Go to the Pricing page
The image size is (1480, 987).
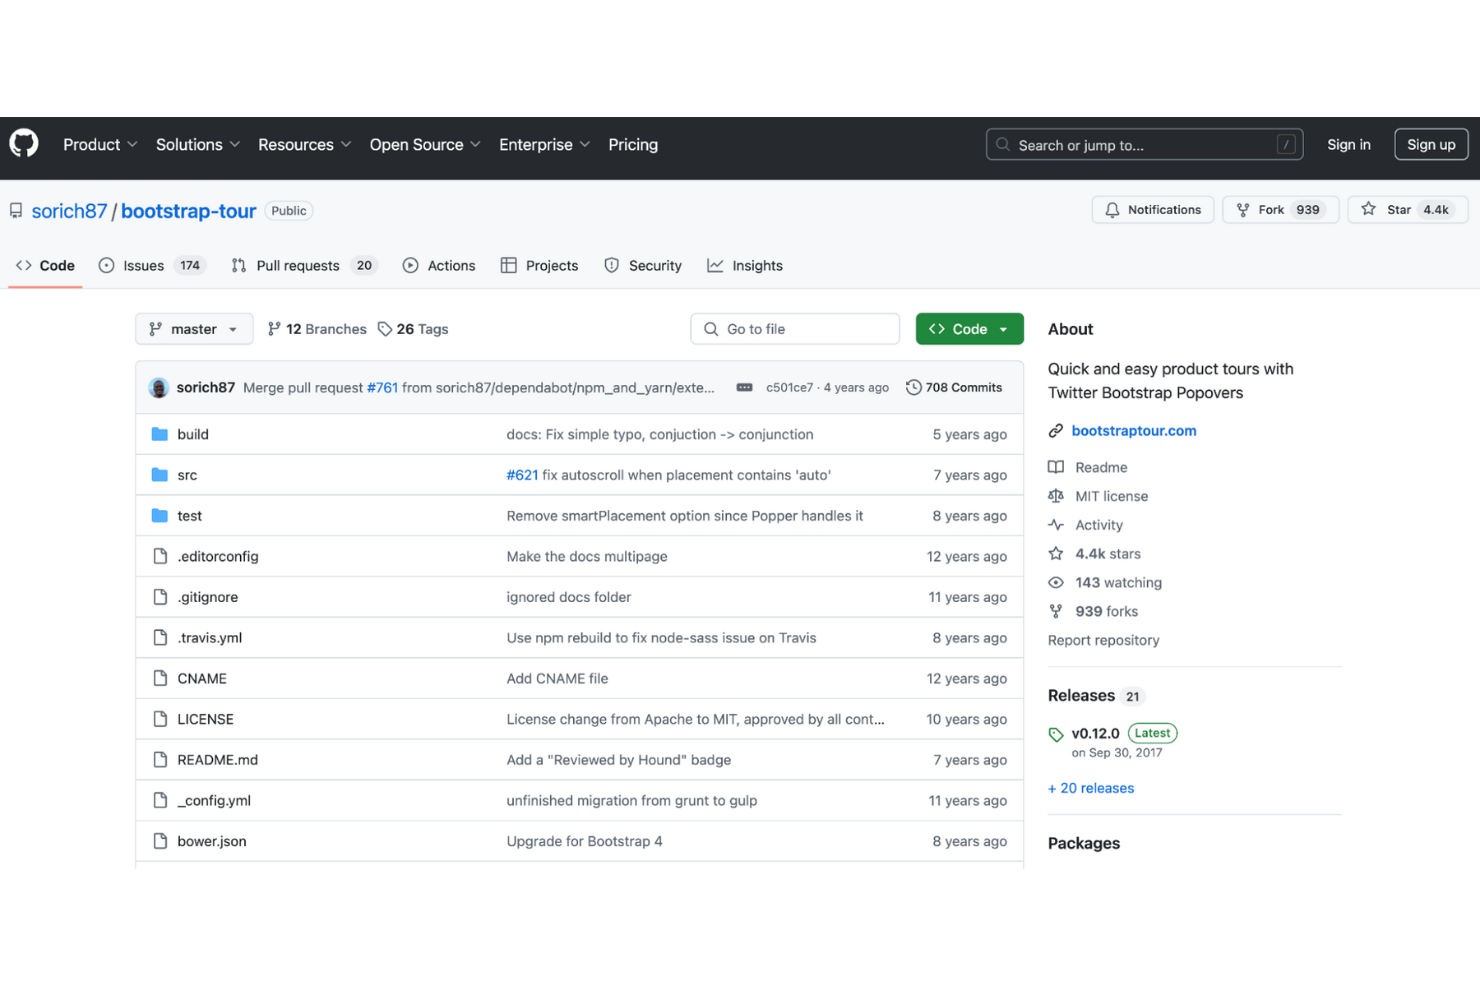click(633, 145)
